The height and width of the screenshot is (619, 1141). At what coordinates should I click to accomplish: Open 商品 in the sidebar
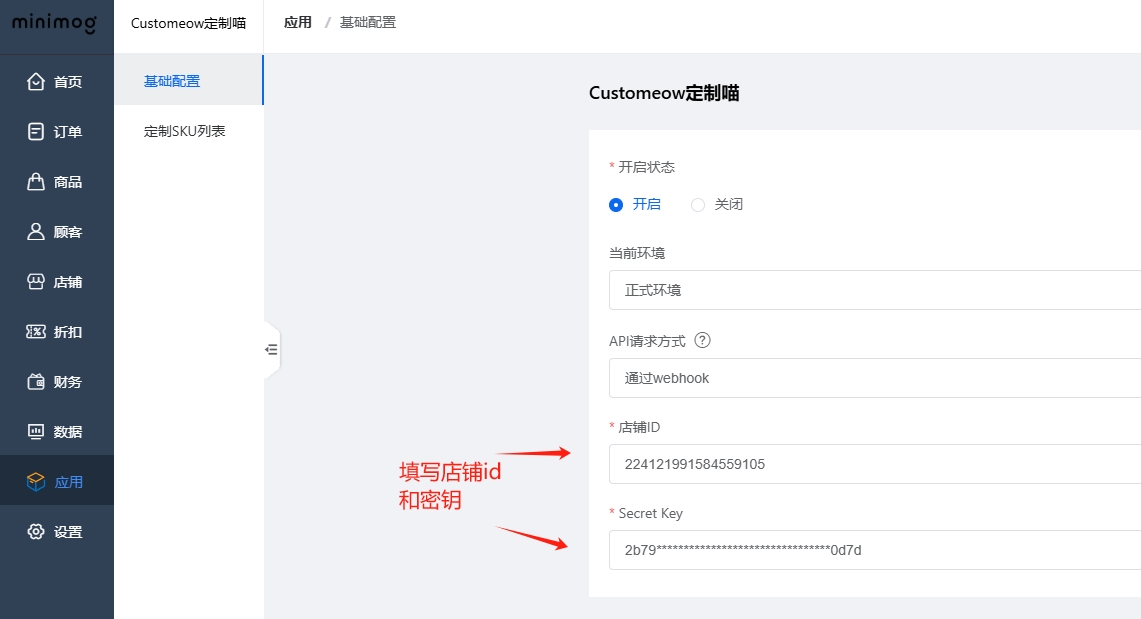point(57,182)
